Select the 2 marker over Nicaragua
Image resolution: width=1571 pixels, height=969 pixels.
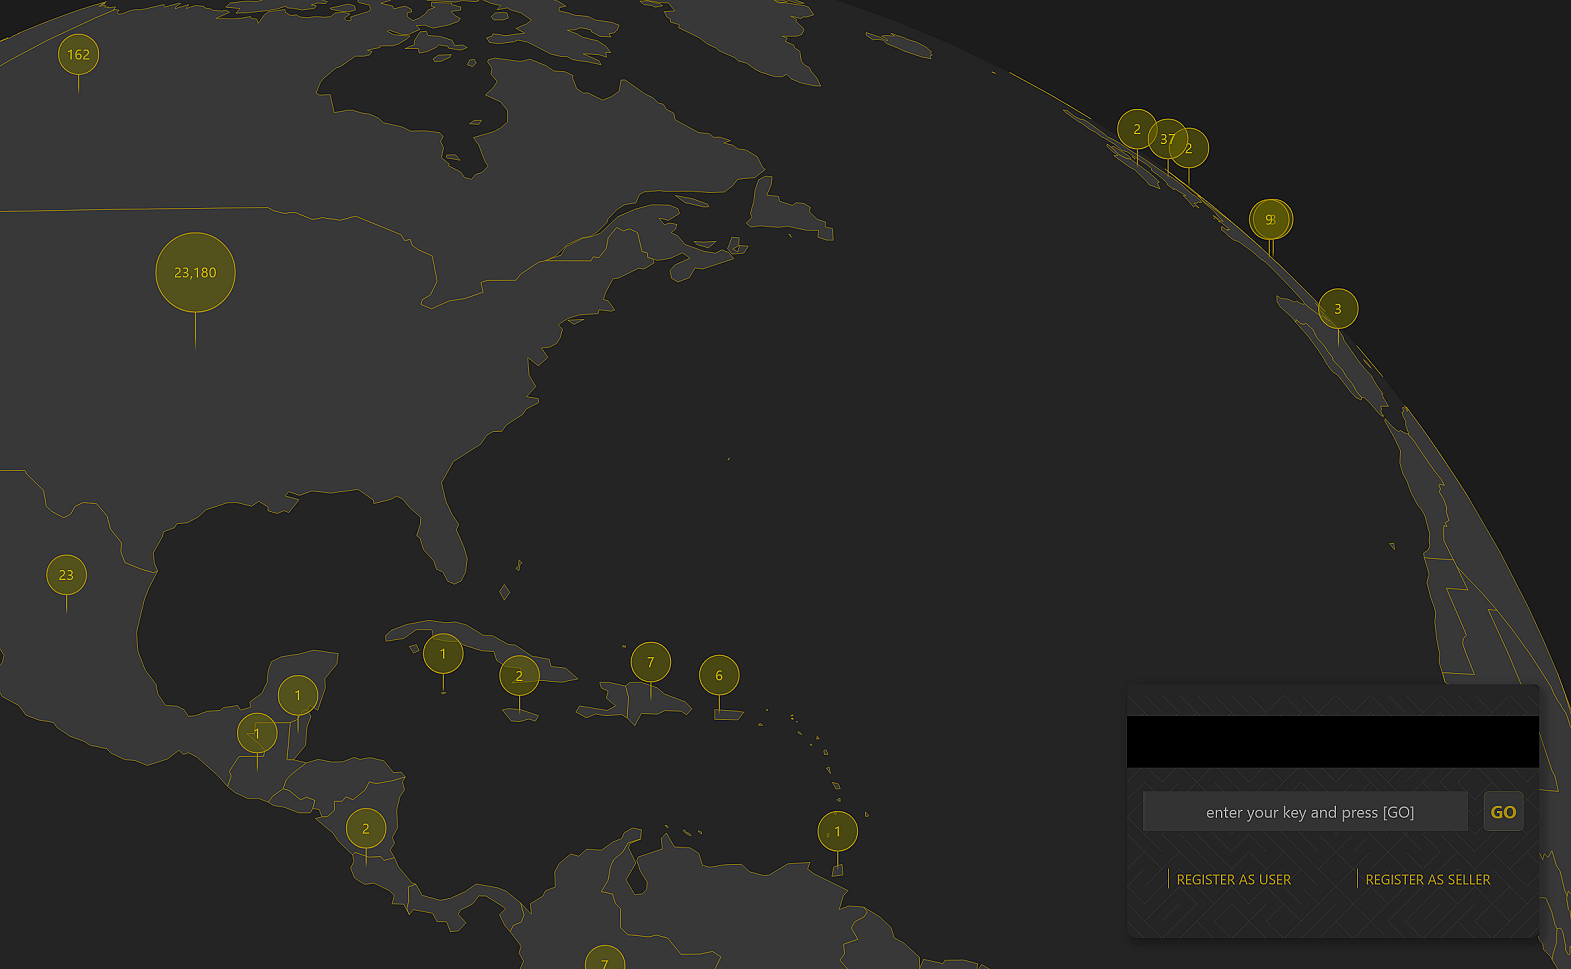366,828
